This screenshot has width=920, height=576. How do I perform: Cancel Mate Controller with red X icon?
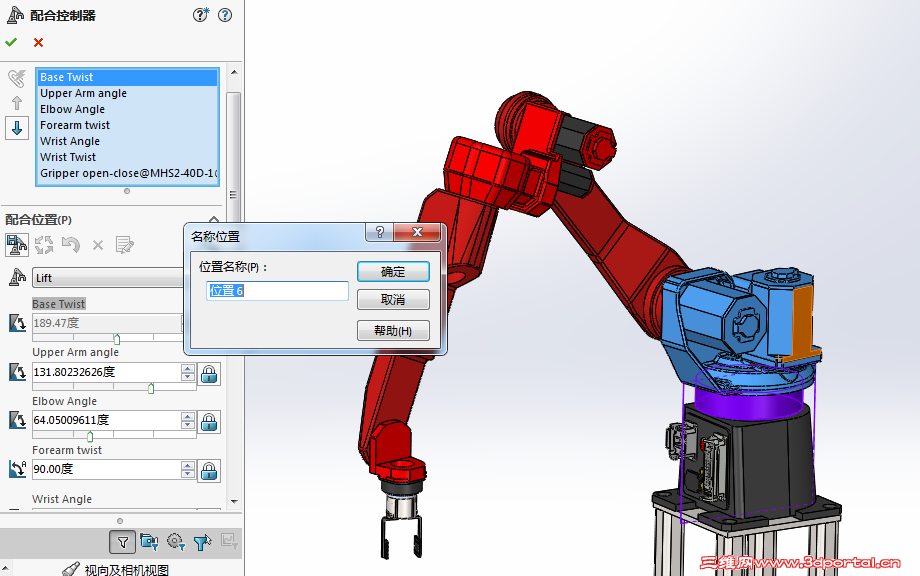38,42
